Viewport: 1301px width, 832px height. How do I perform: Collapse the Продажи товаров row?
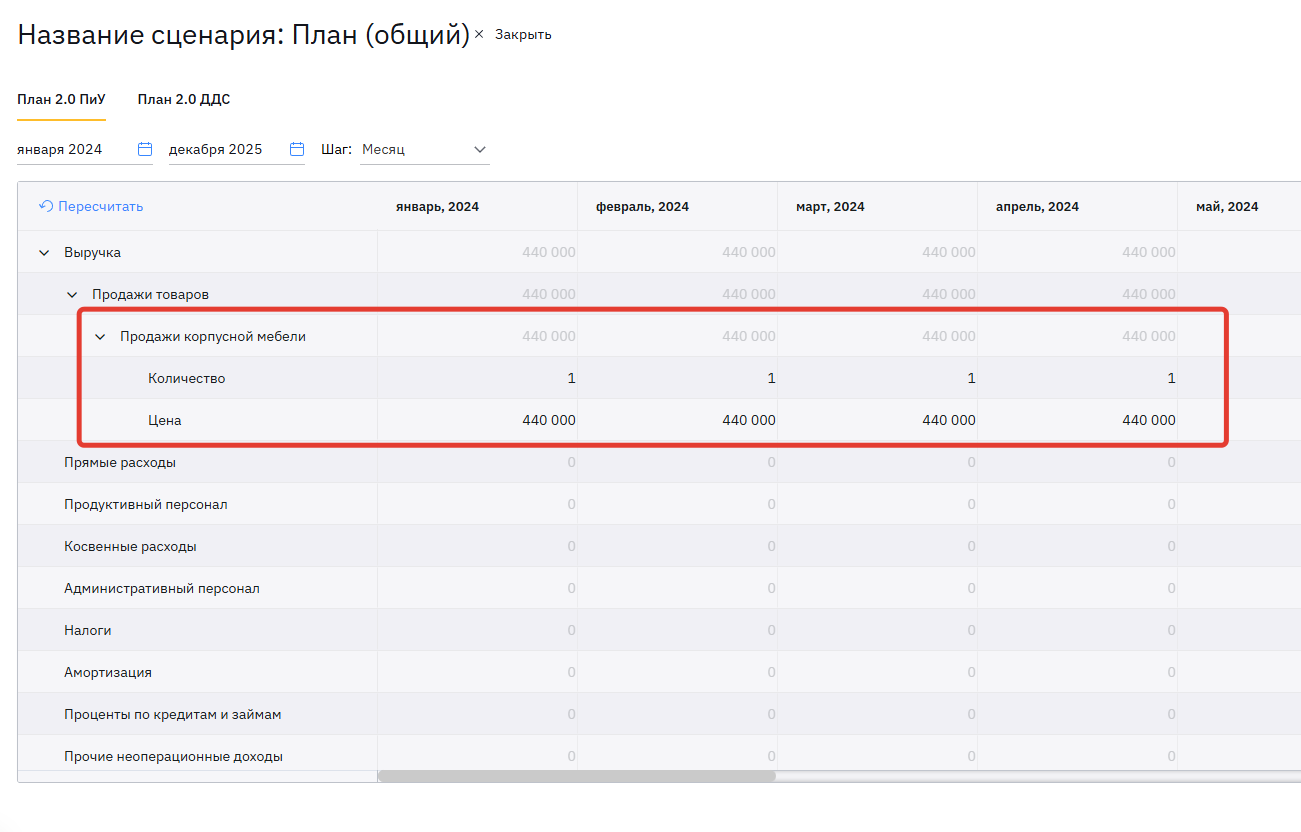tap(72, 295)
